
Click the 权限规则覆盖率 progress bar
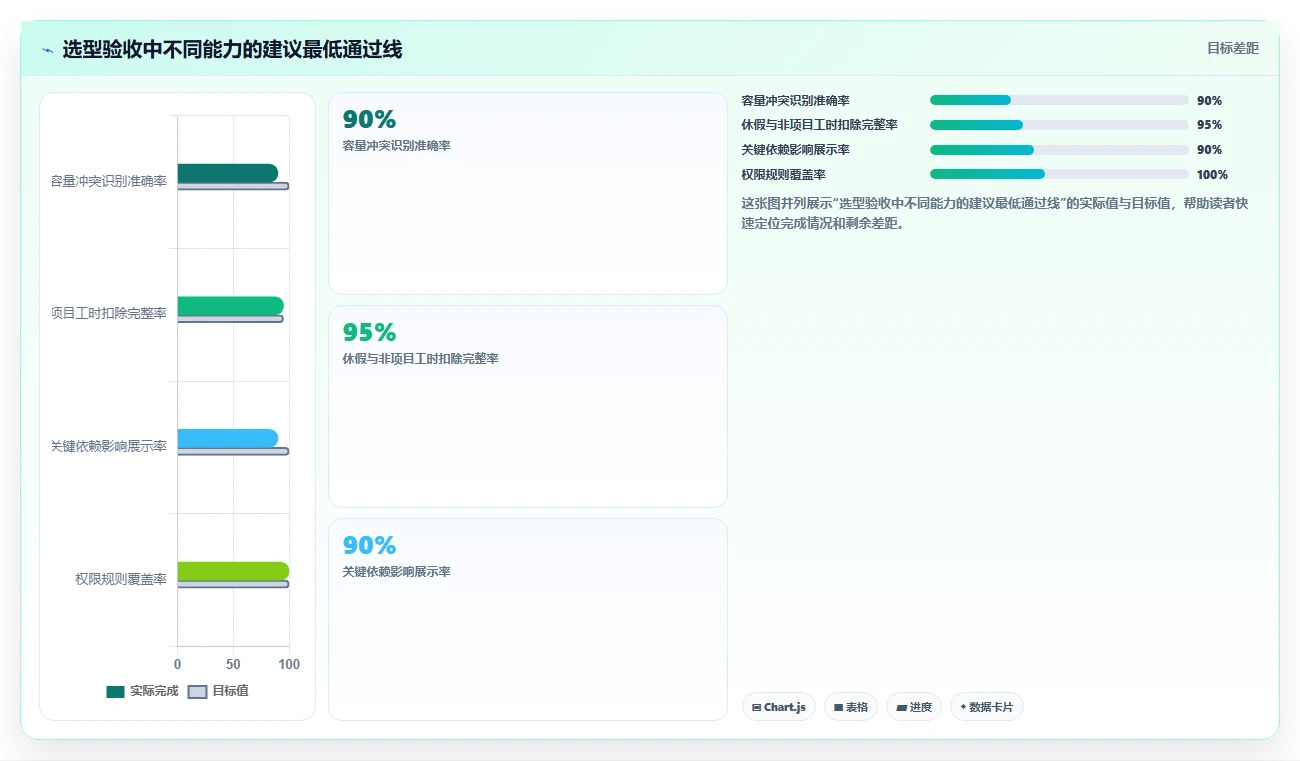click(1059, 174)
